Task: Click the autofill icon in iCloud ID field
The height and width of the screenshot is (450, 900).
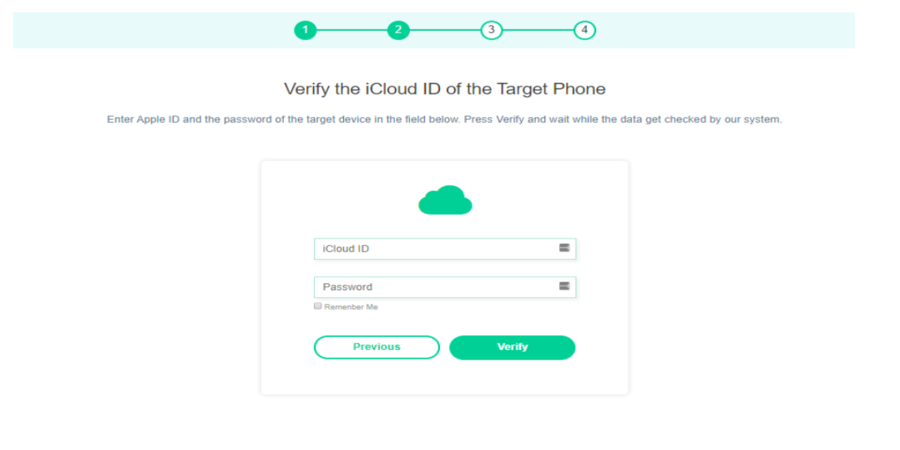Action: tap(564, 248)
